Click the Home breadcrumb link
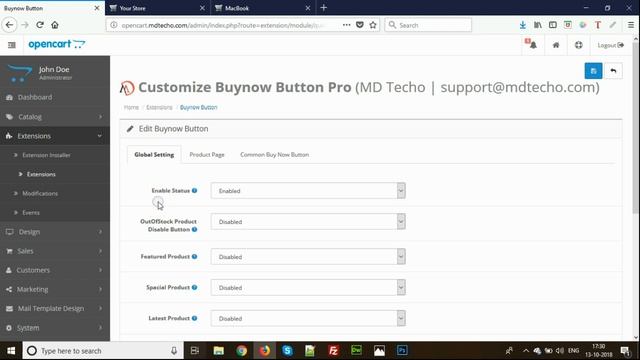The image size is (640, 360). click(131, 107)
